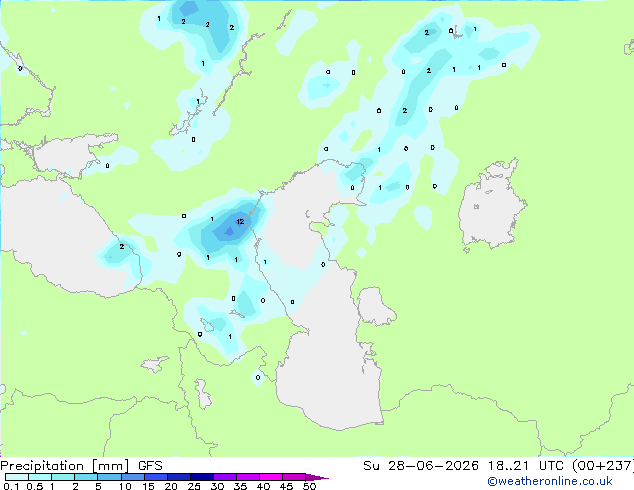Viewport: 634px width, 490px height.
Task: Click the legend arrow tip beyond 50
Action: (x=317, y=477)
